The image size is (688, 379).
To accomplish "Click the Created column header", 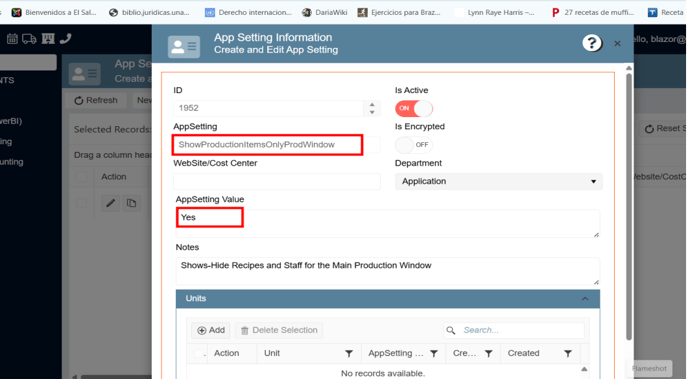I will (523, 354).
